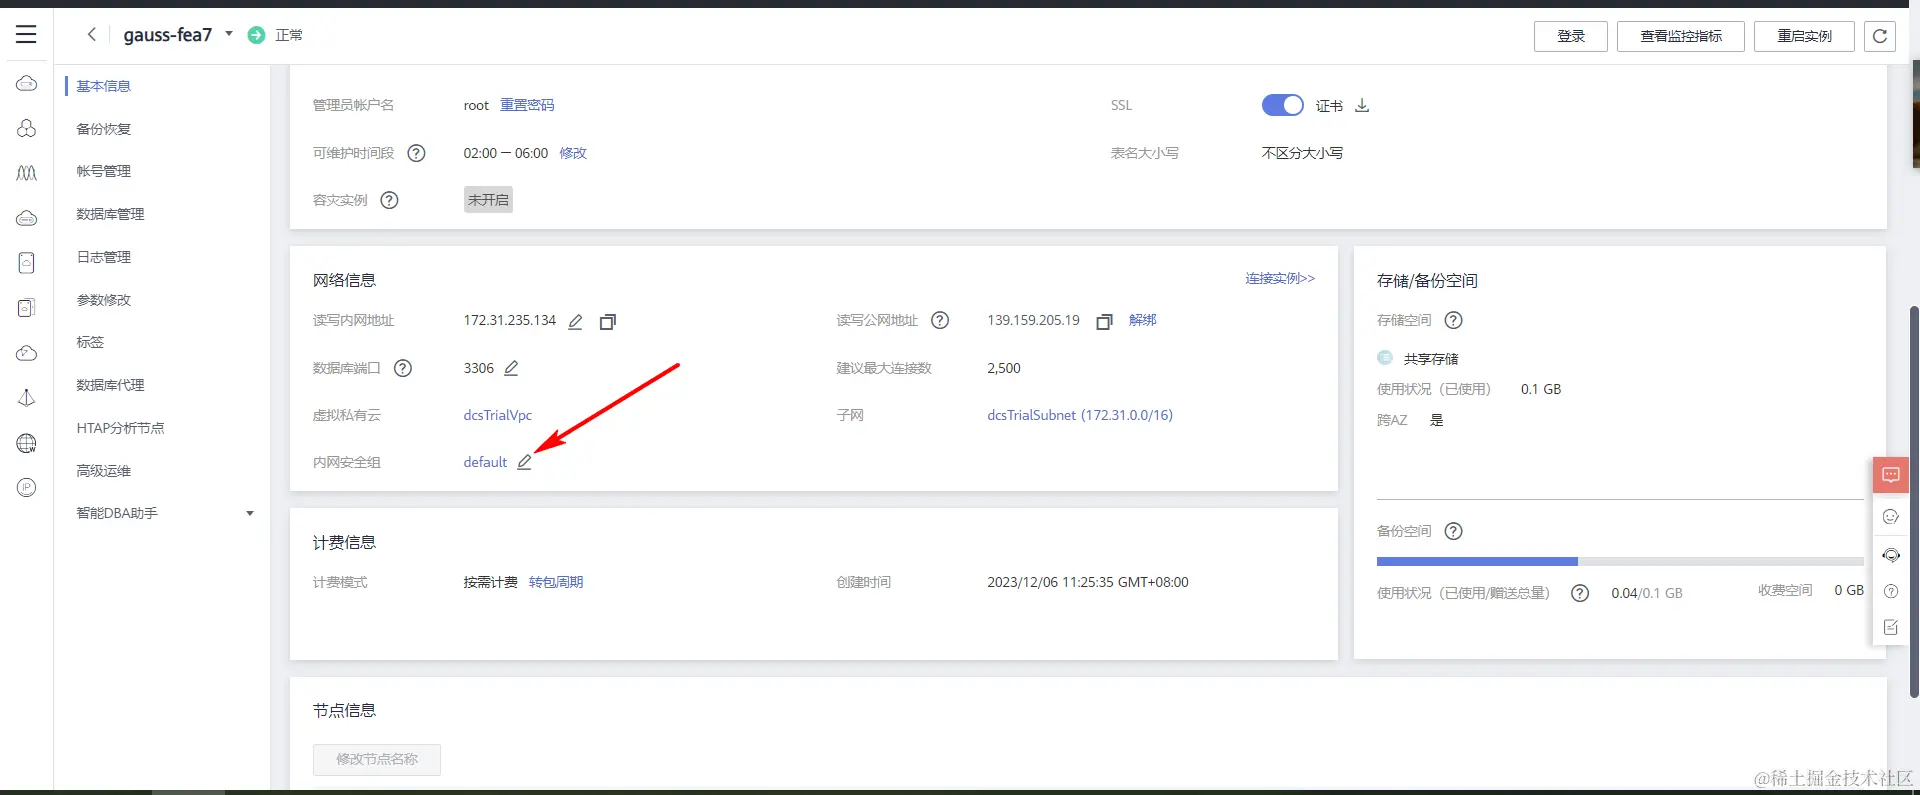1920x795 pixels.
Task: Click 修改 for maintenance window
Action: [x=573, y=153]
